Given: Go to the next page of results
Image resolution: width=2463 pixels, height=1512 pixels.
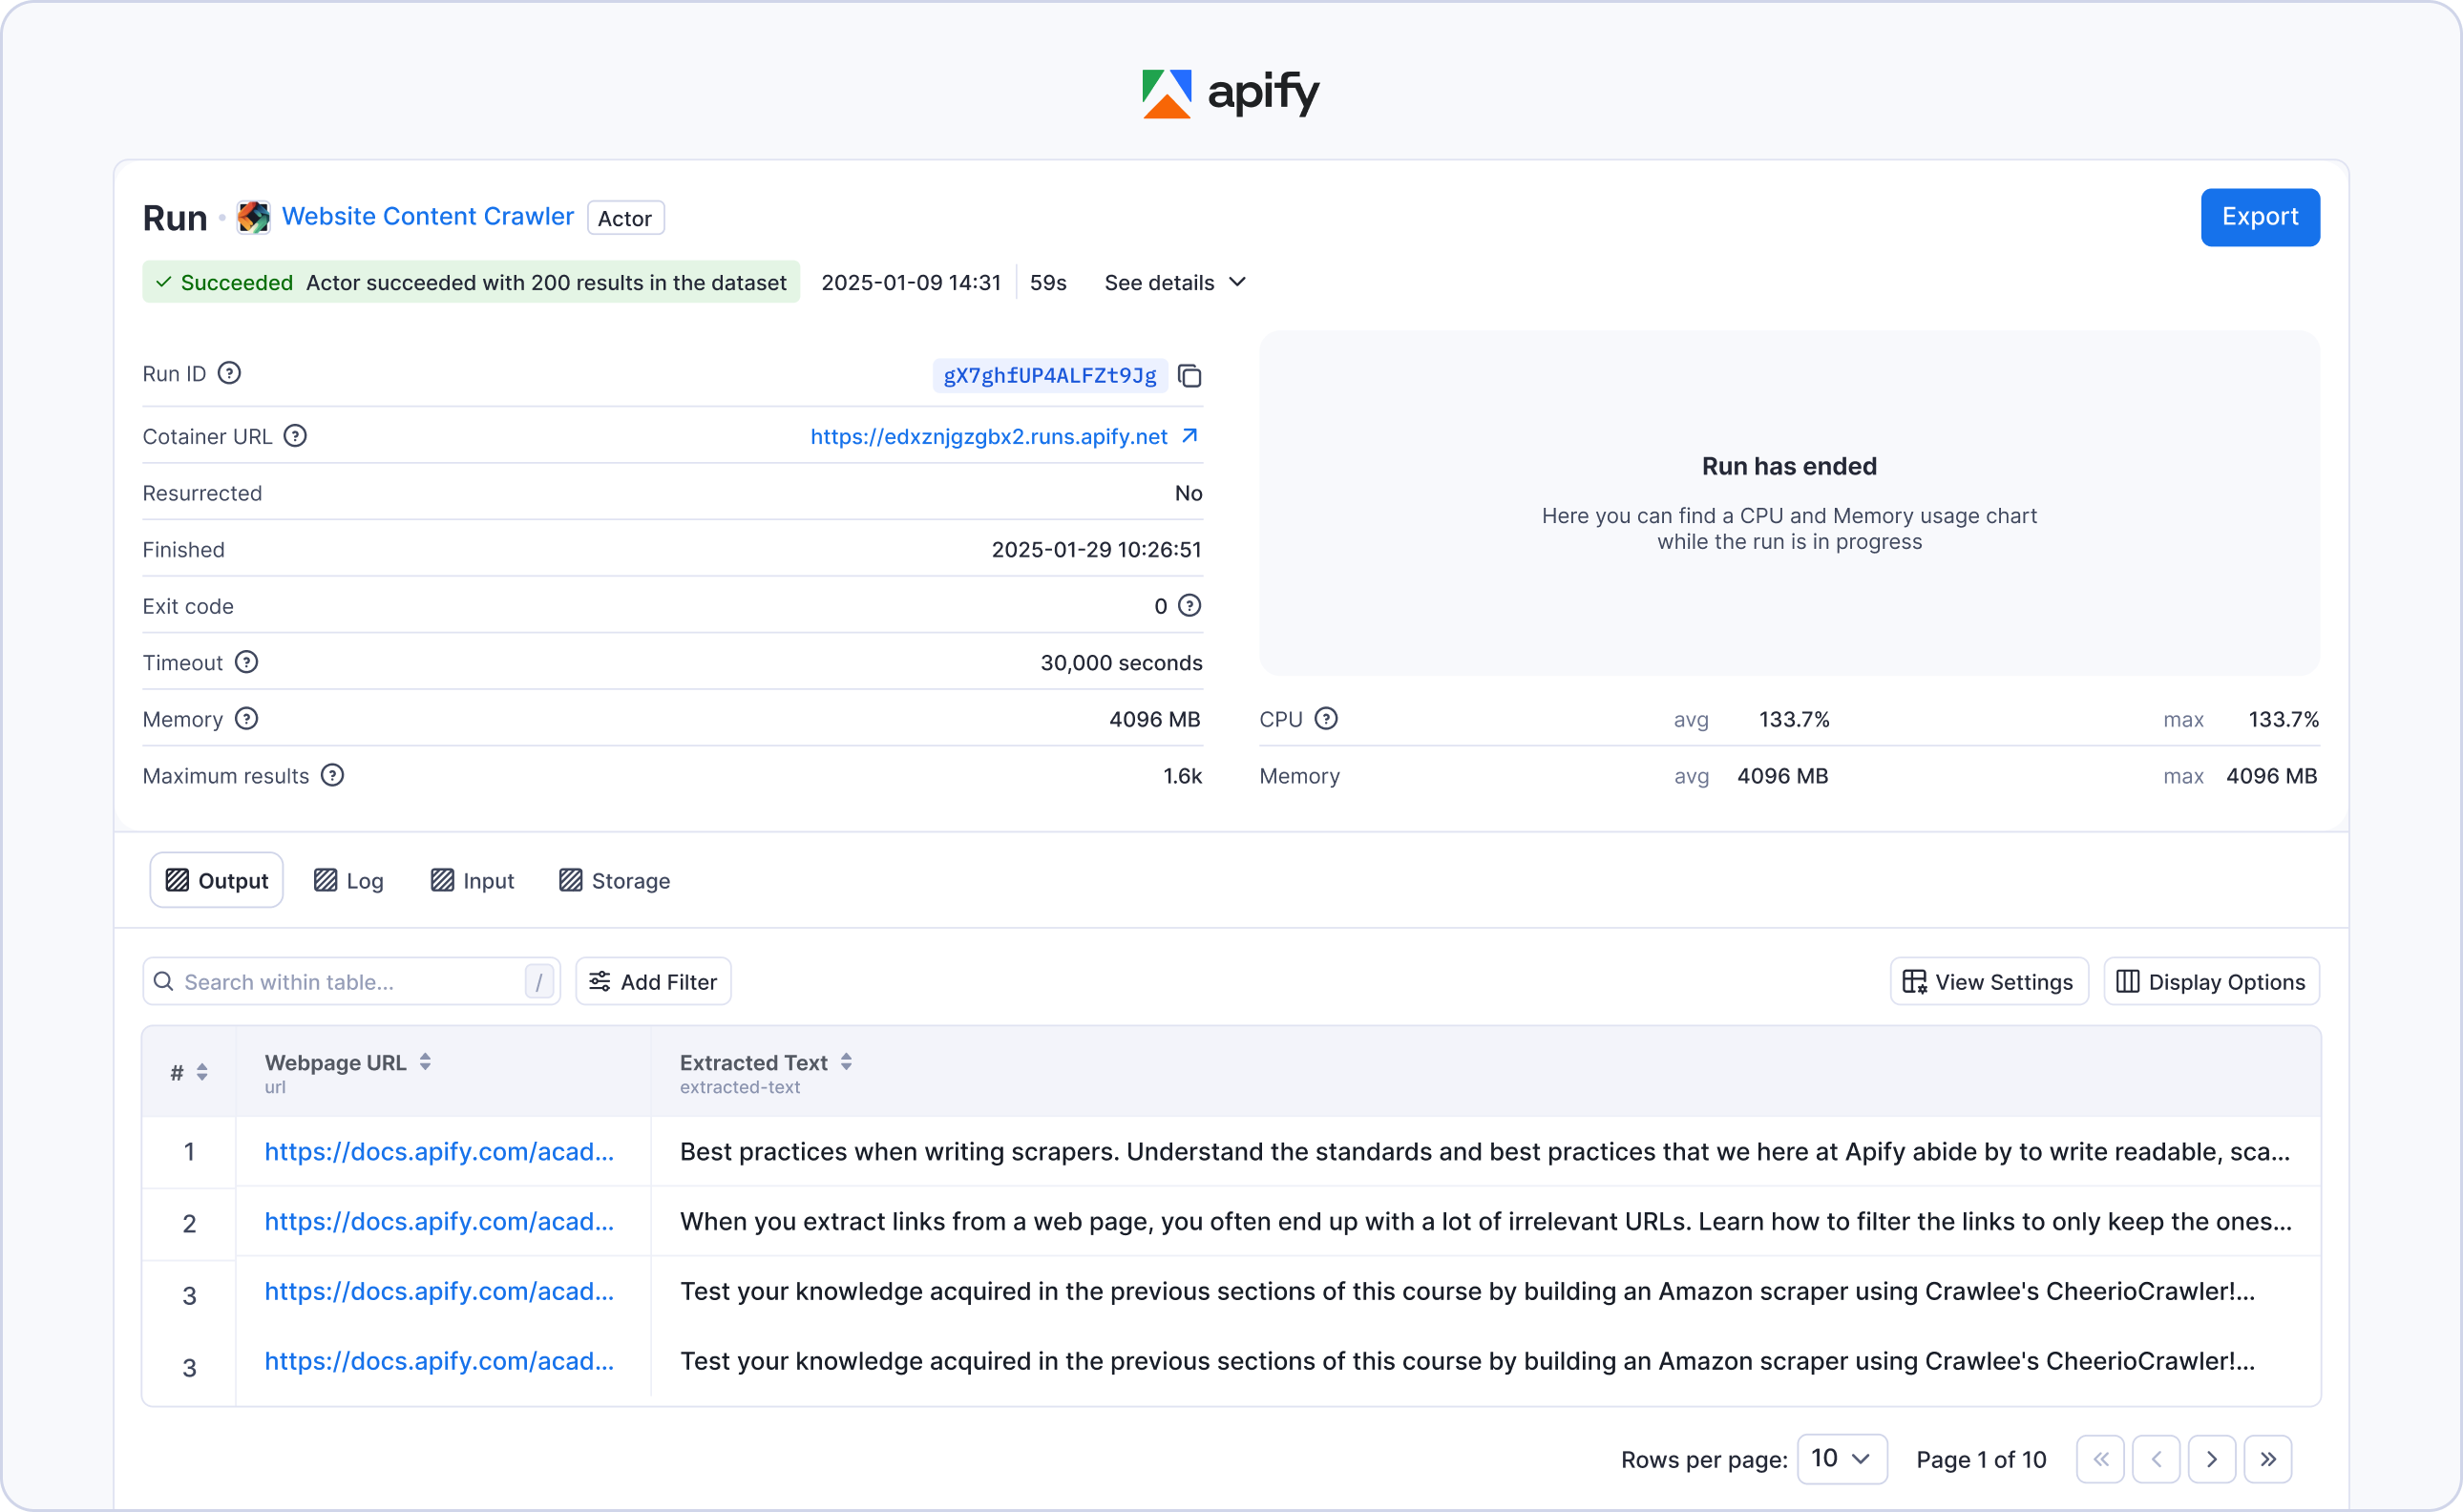Looking at the screenshot, I should tap(2212, 1459).
